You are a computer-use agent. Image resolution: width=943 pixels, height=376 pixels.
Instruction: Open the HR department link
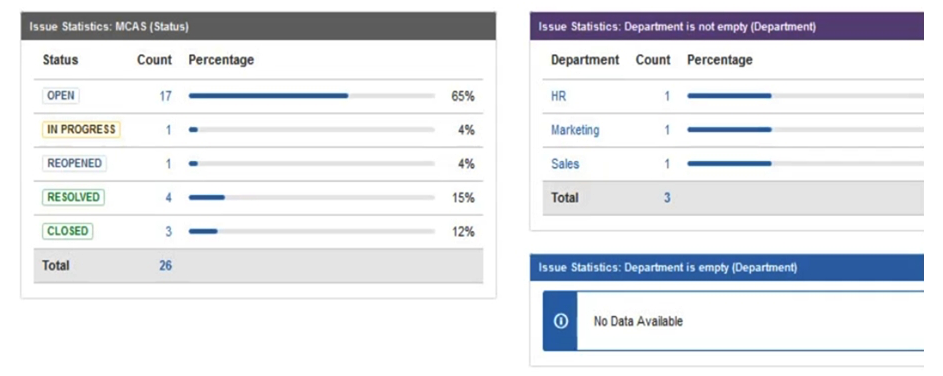tap(558, 96)
